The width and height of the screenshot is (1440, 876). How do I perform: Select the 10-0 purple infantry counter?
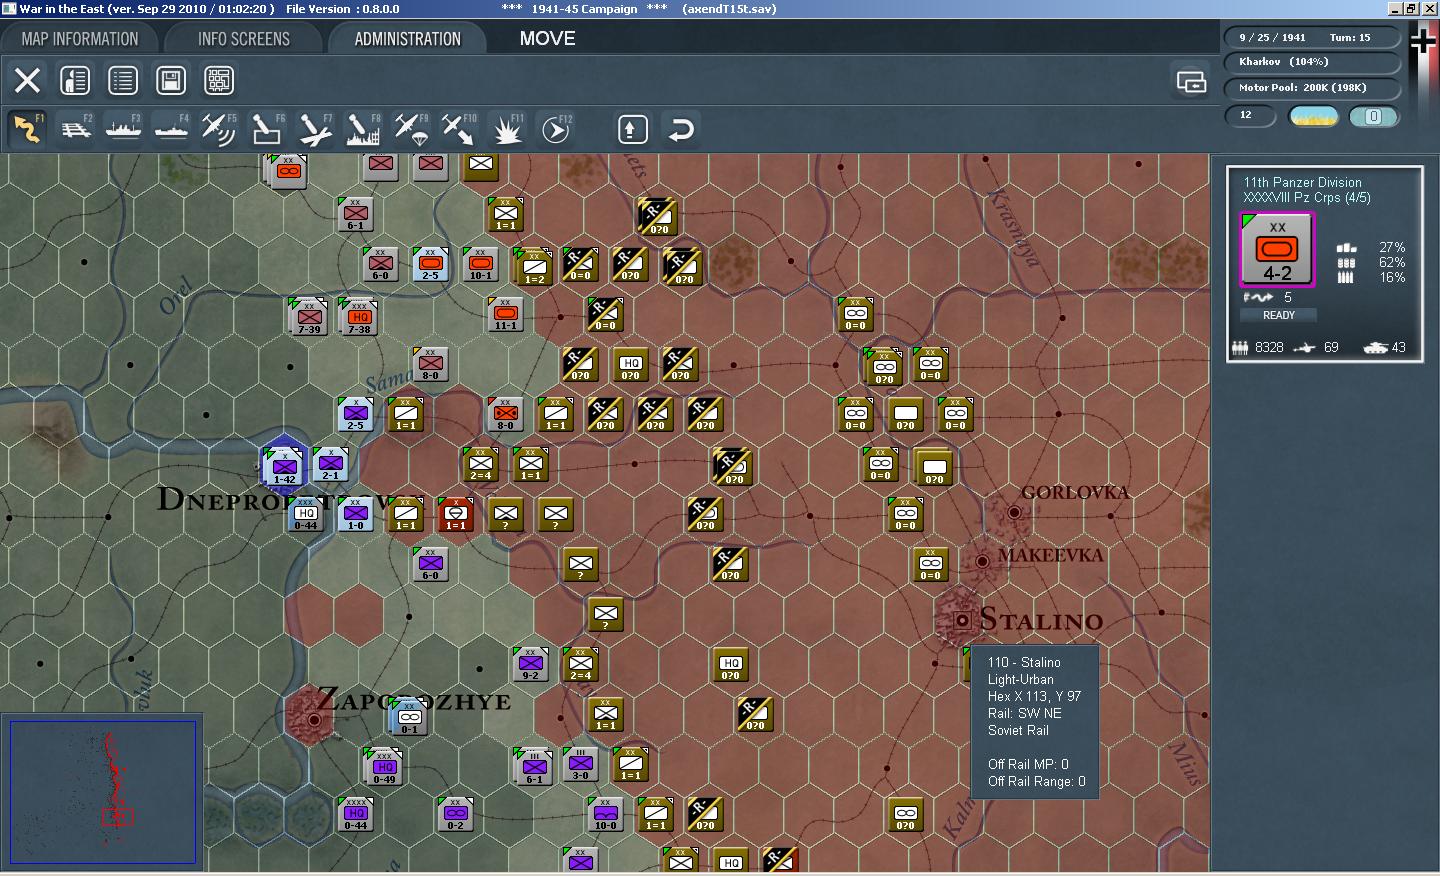click(x=605, y=815)
